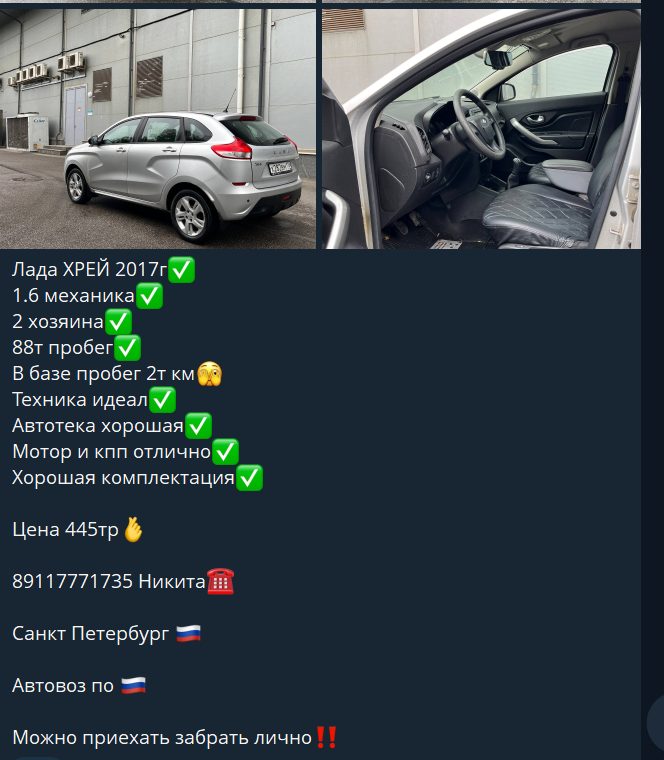Click the checkmark after Мотор и кпп отлично
This screenshot has height=760, width=664.
pyautogui.click(x=225, y=452)
